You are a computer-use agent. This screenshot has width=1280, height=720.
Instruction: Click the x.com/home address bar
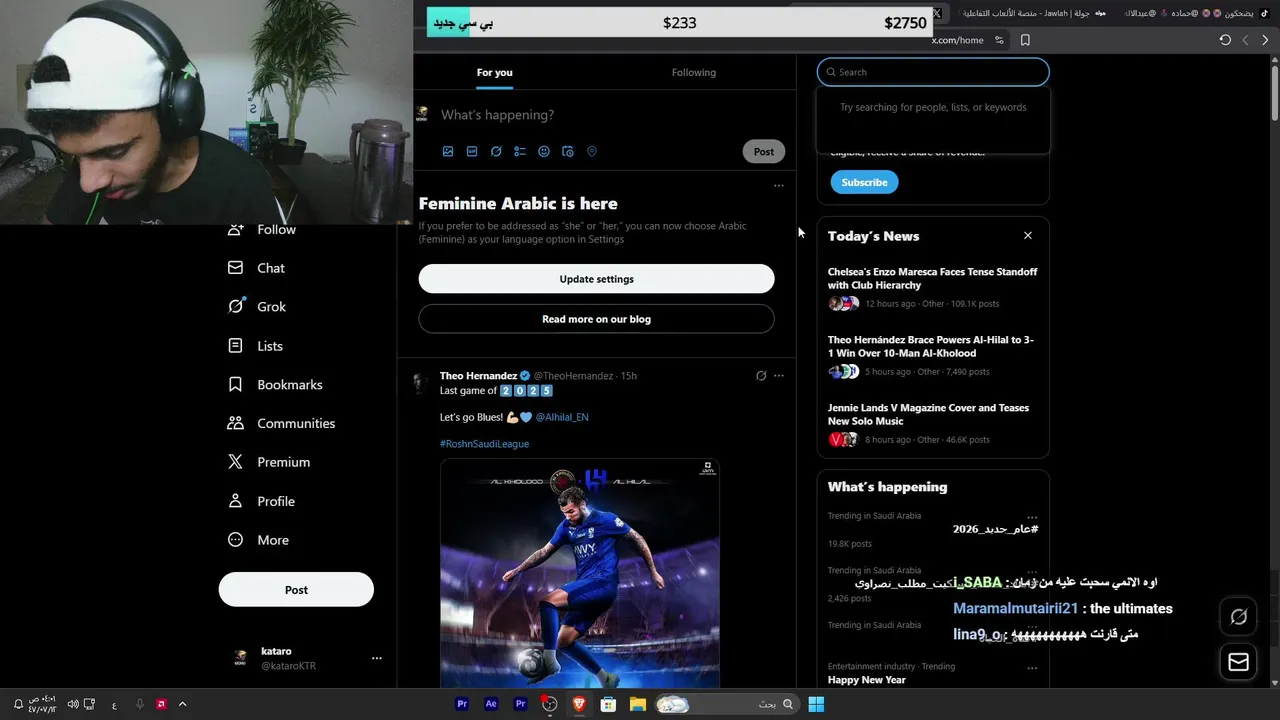pyautogui.click(x=957, y=40)
